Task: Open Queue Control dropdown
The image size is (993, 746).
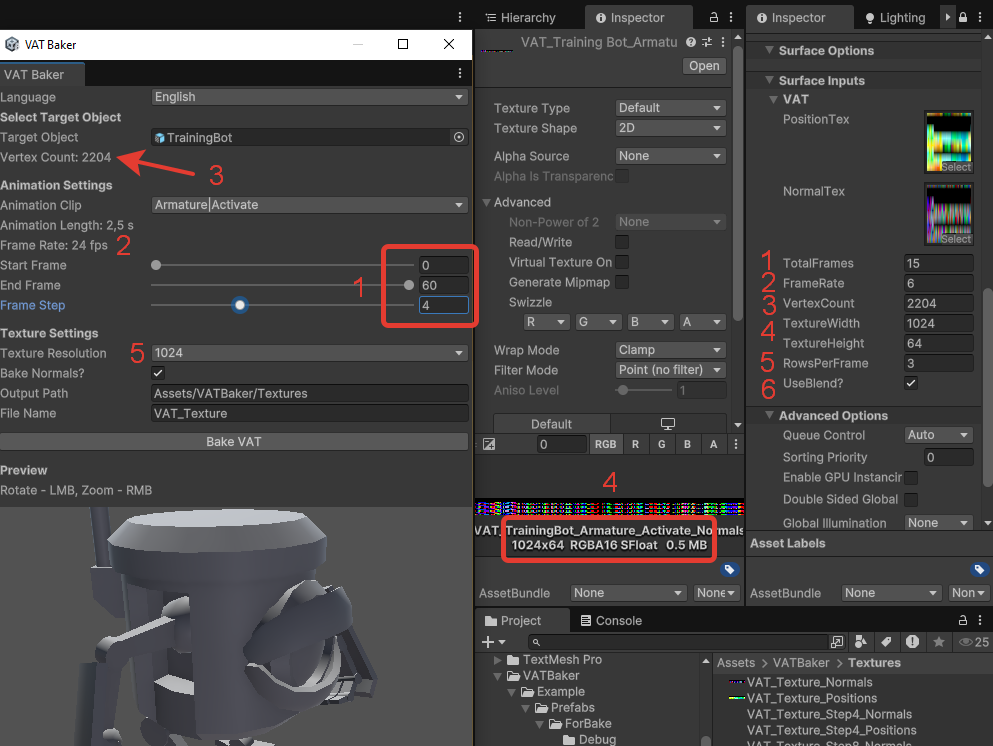Action: [939, 435]
